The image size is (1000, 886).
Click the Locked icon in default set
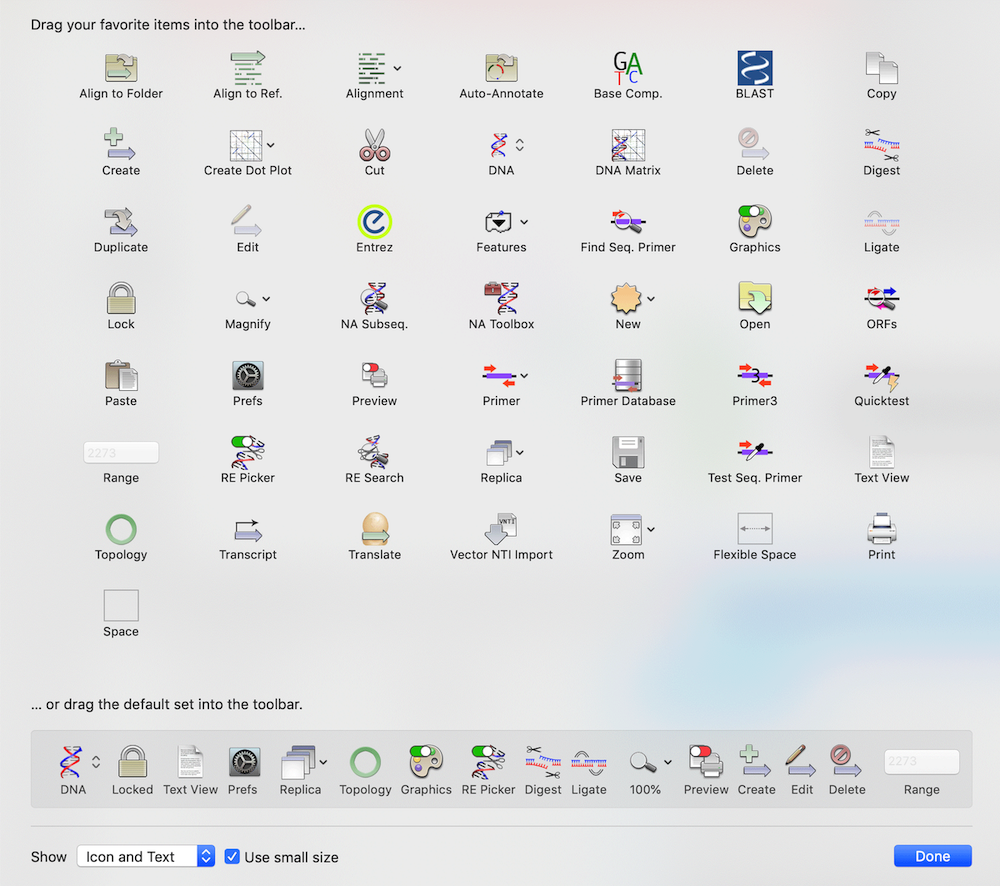(x=133, y=762)
